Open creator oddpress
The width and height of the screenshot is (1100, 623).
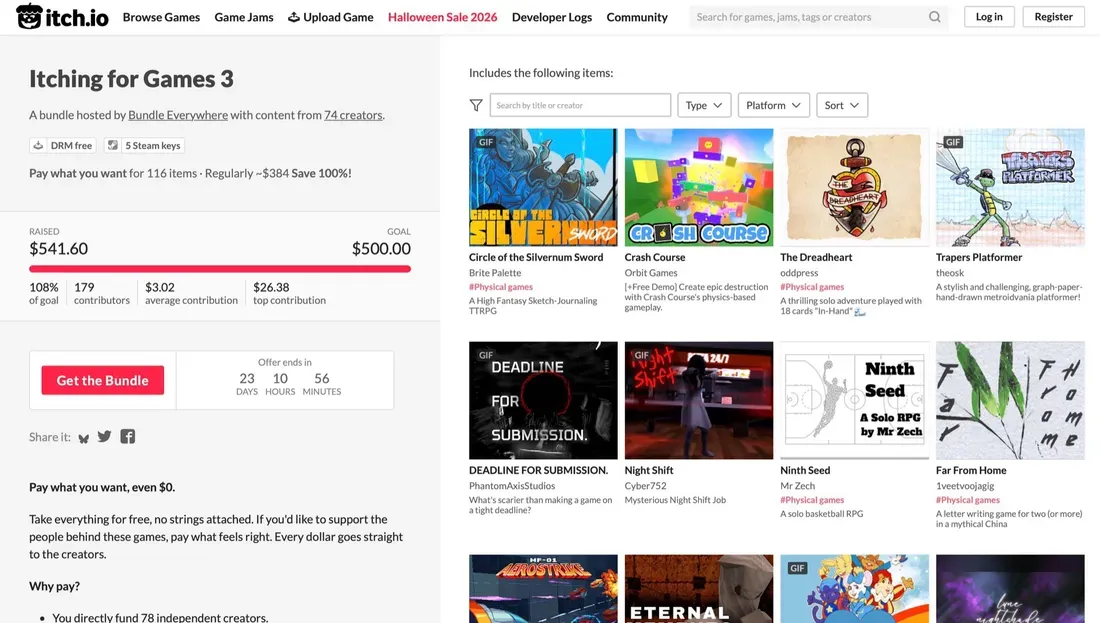coord(799,273)
